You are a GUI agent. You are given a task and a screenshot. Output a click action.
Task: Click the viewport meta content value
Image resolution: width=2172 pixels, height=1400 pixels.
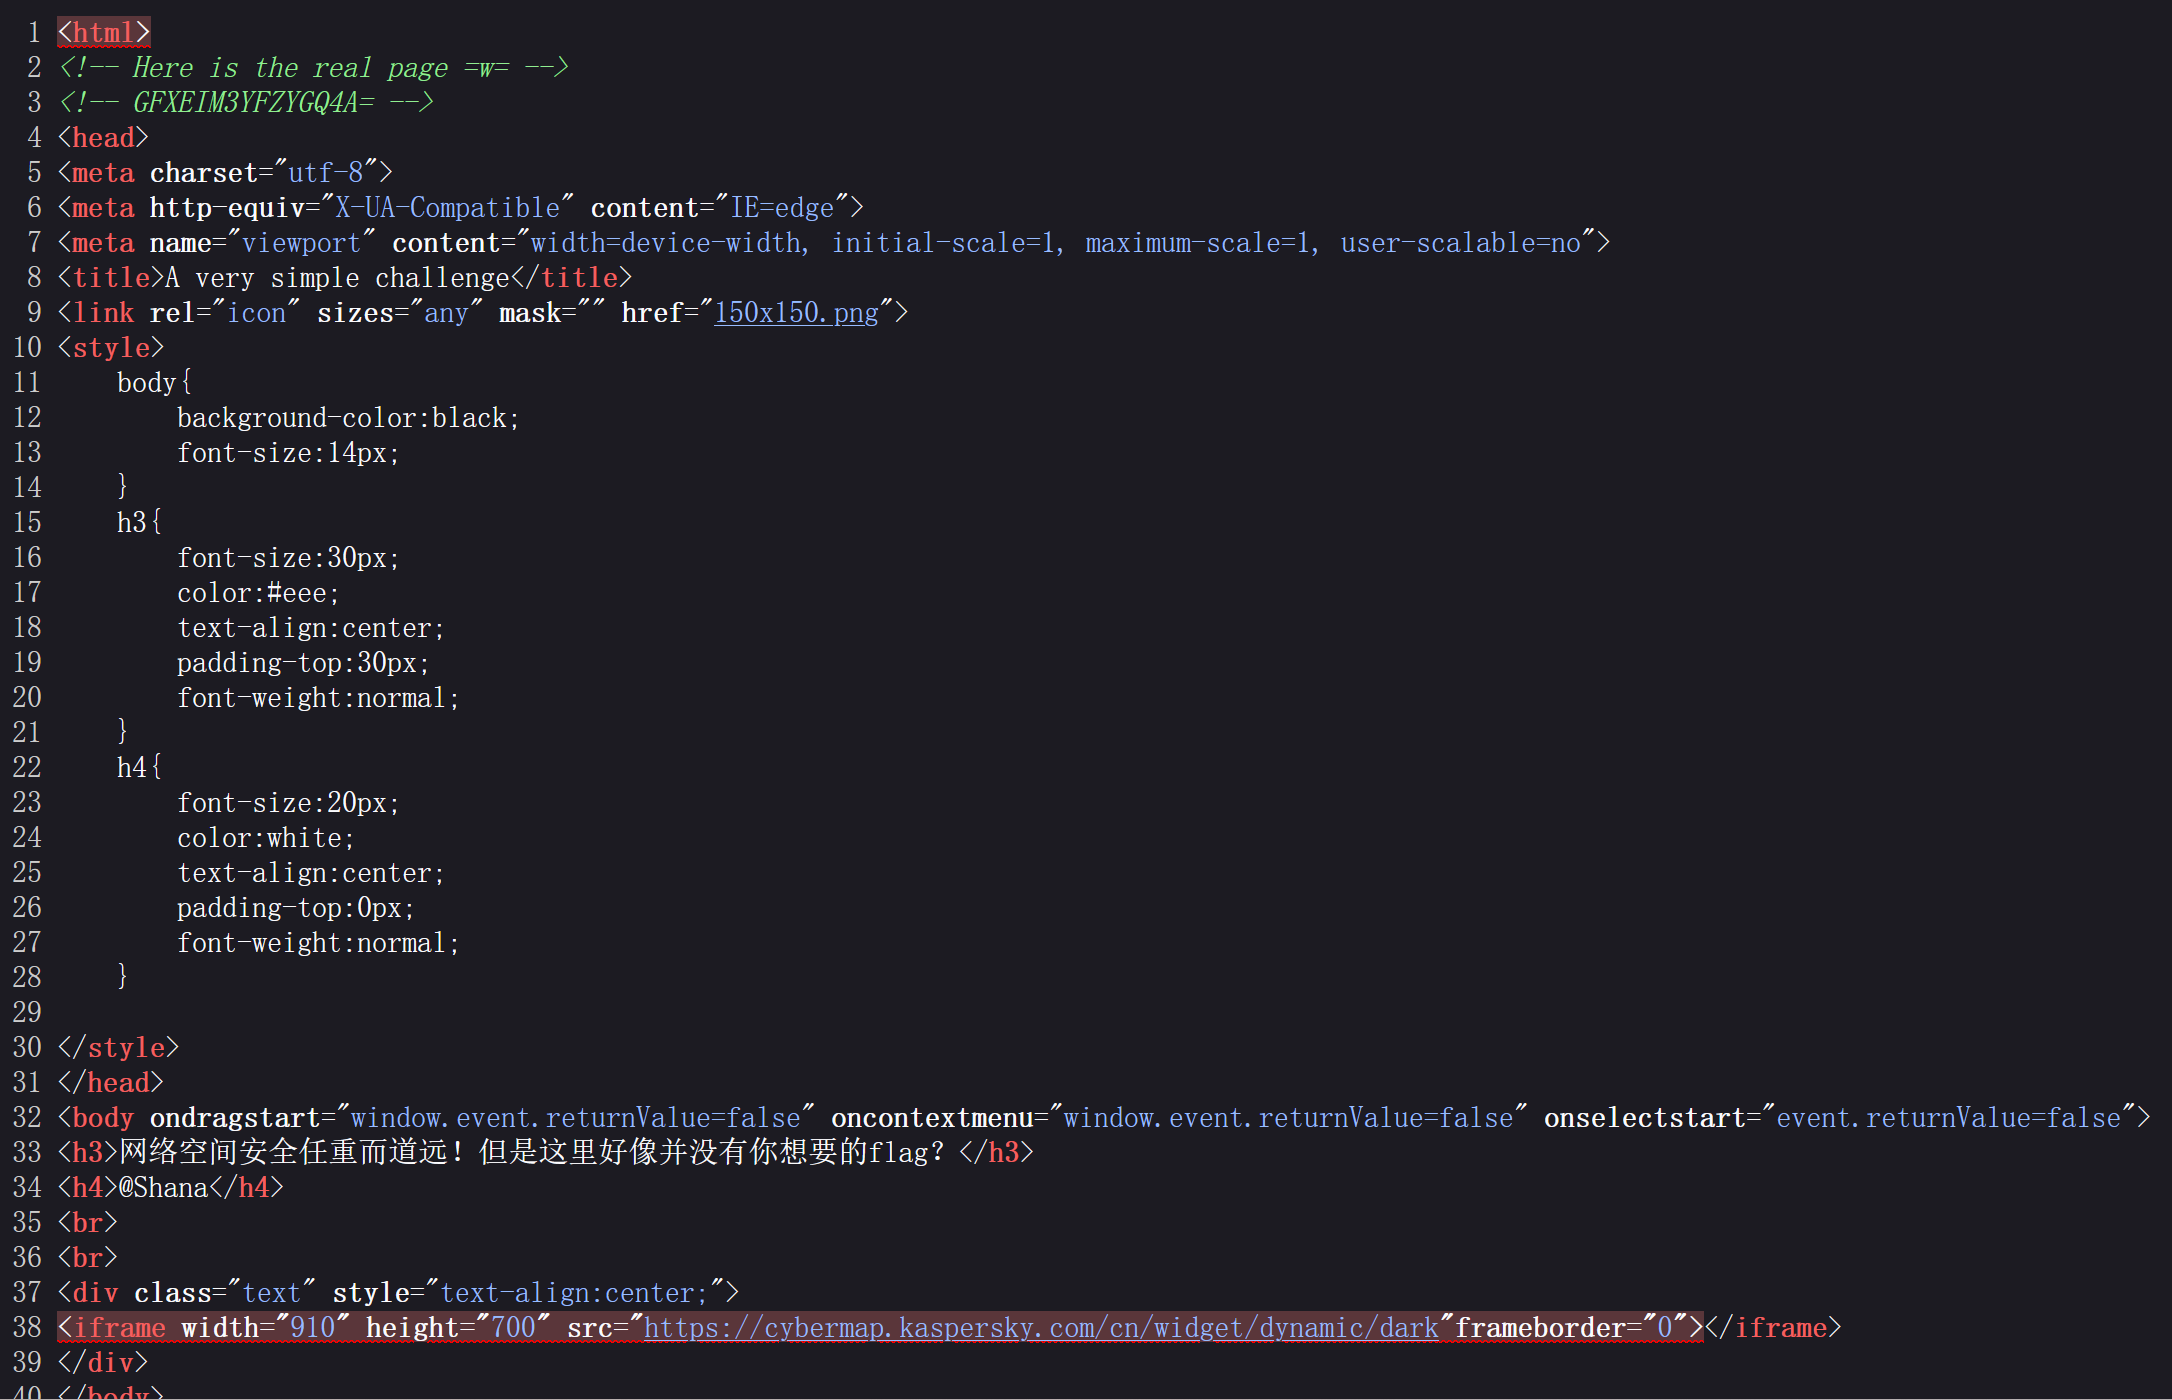(x=1055, y=243)
